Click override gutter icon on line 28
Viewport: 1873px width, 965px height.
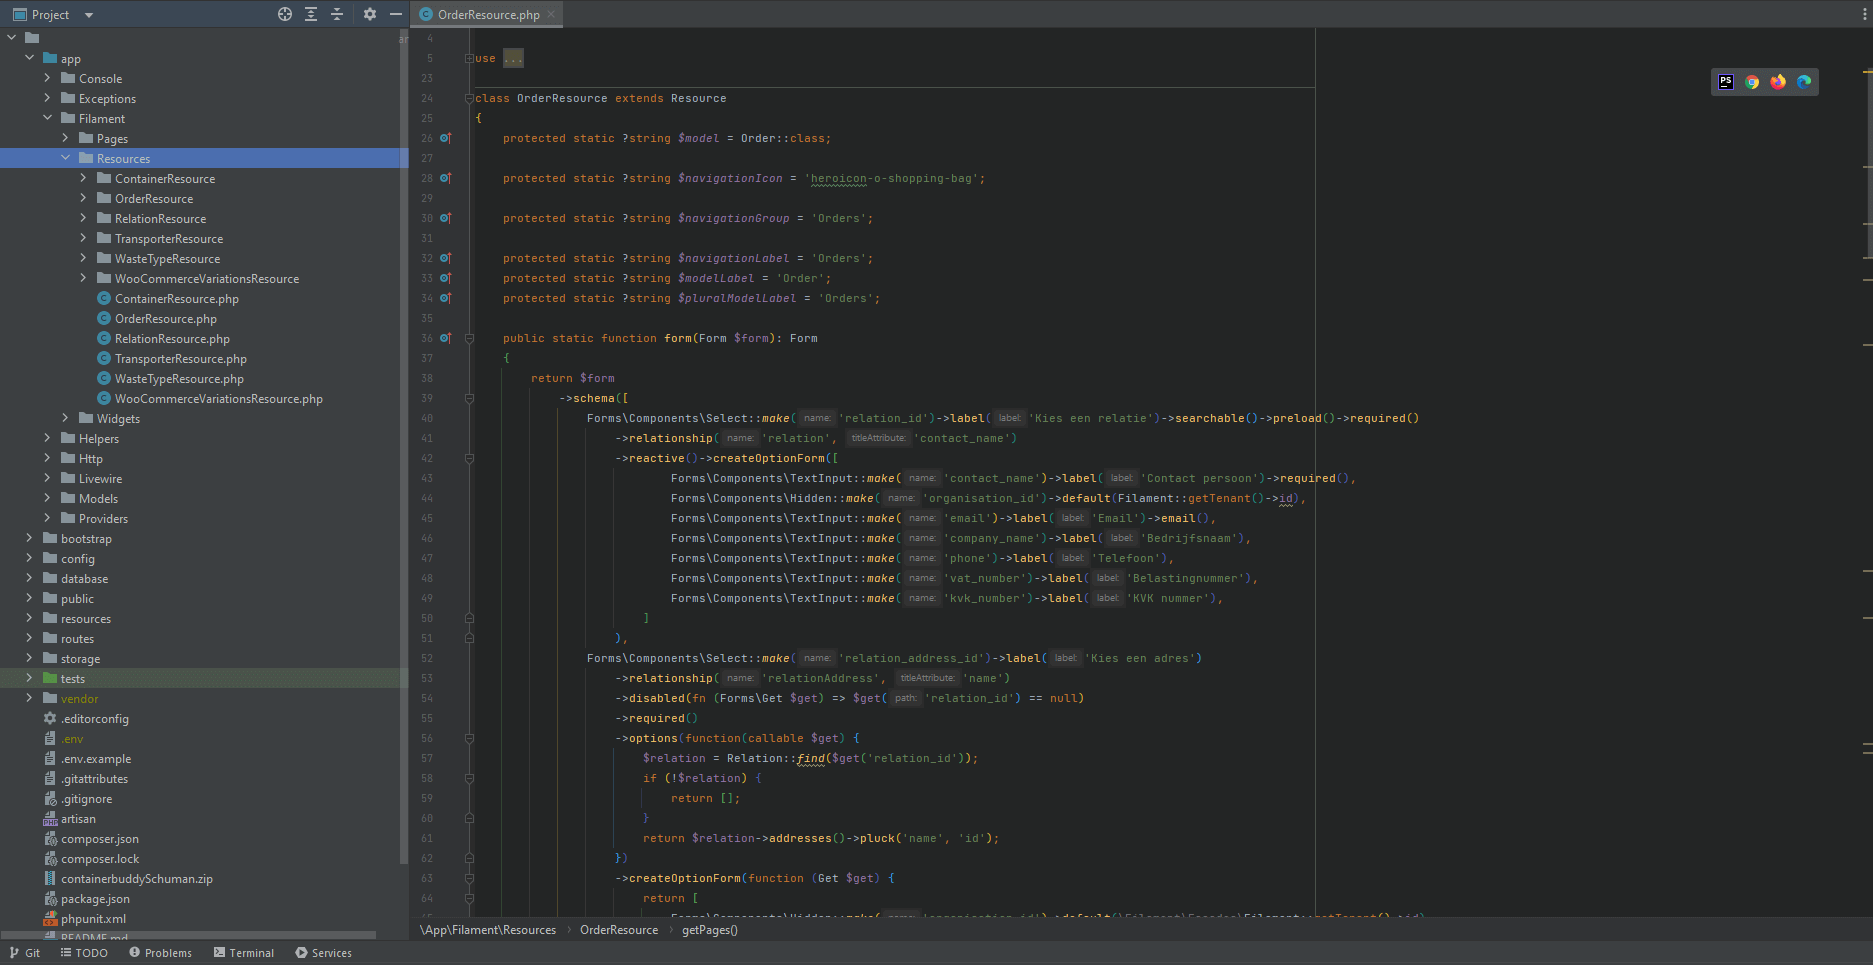pyautogui.click(x=446, y=178)
